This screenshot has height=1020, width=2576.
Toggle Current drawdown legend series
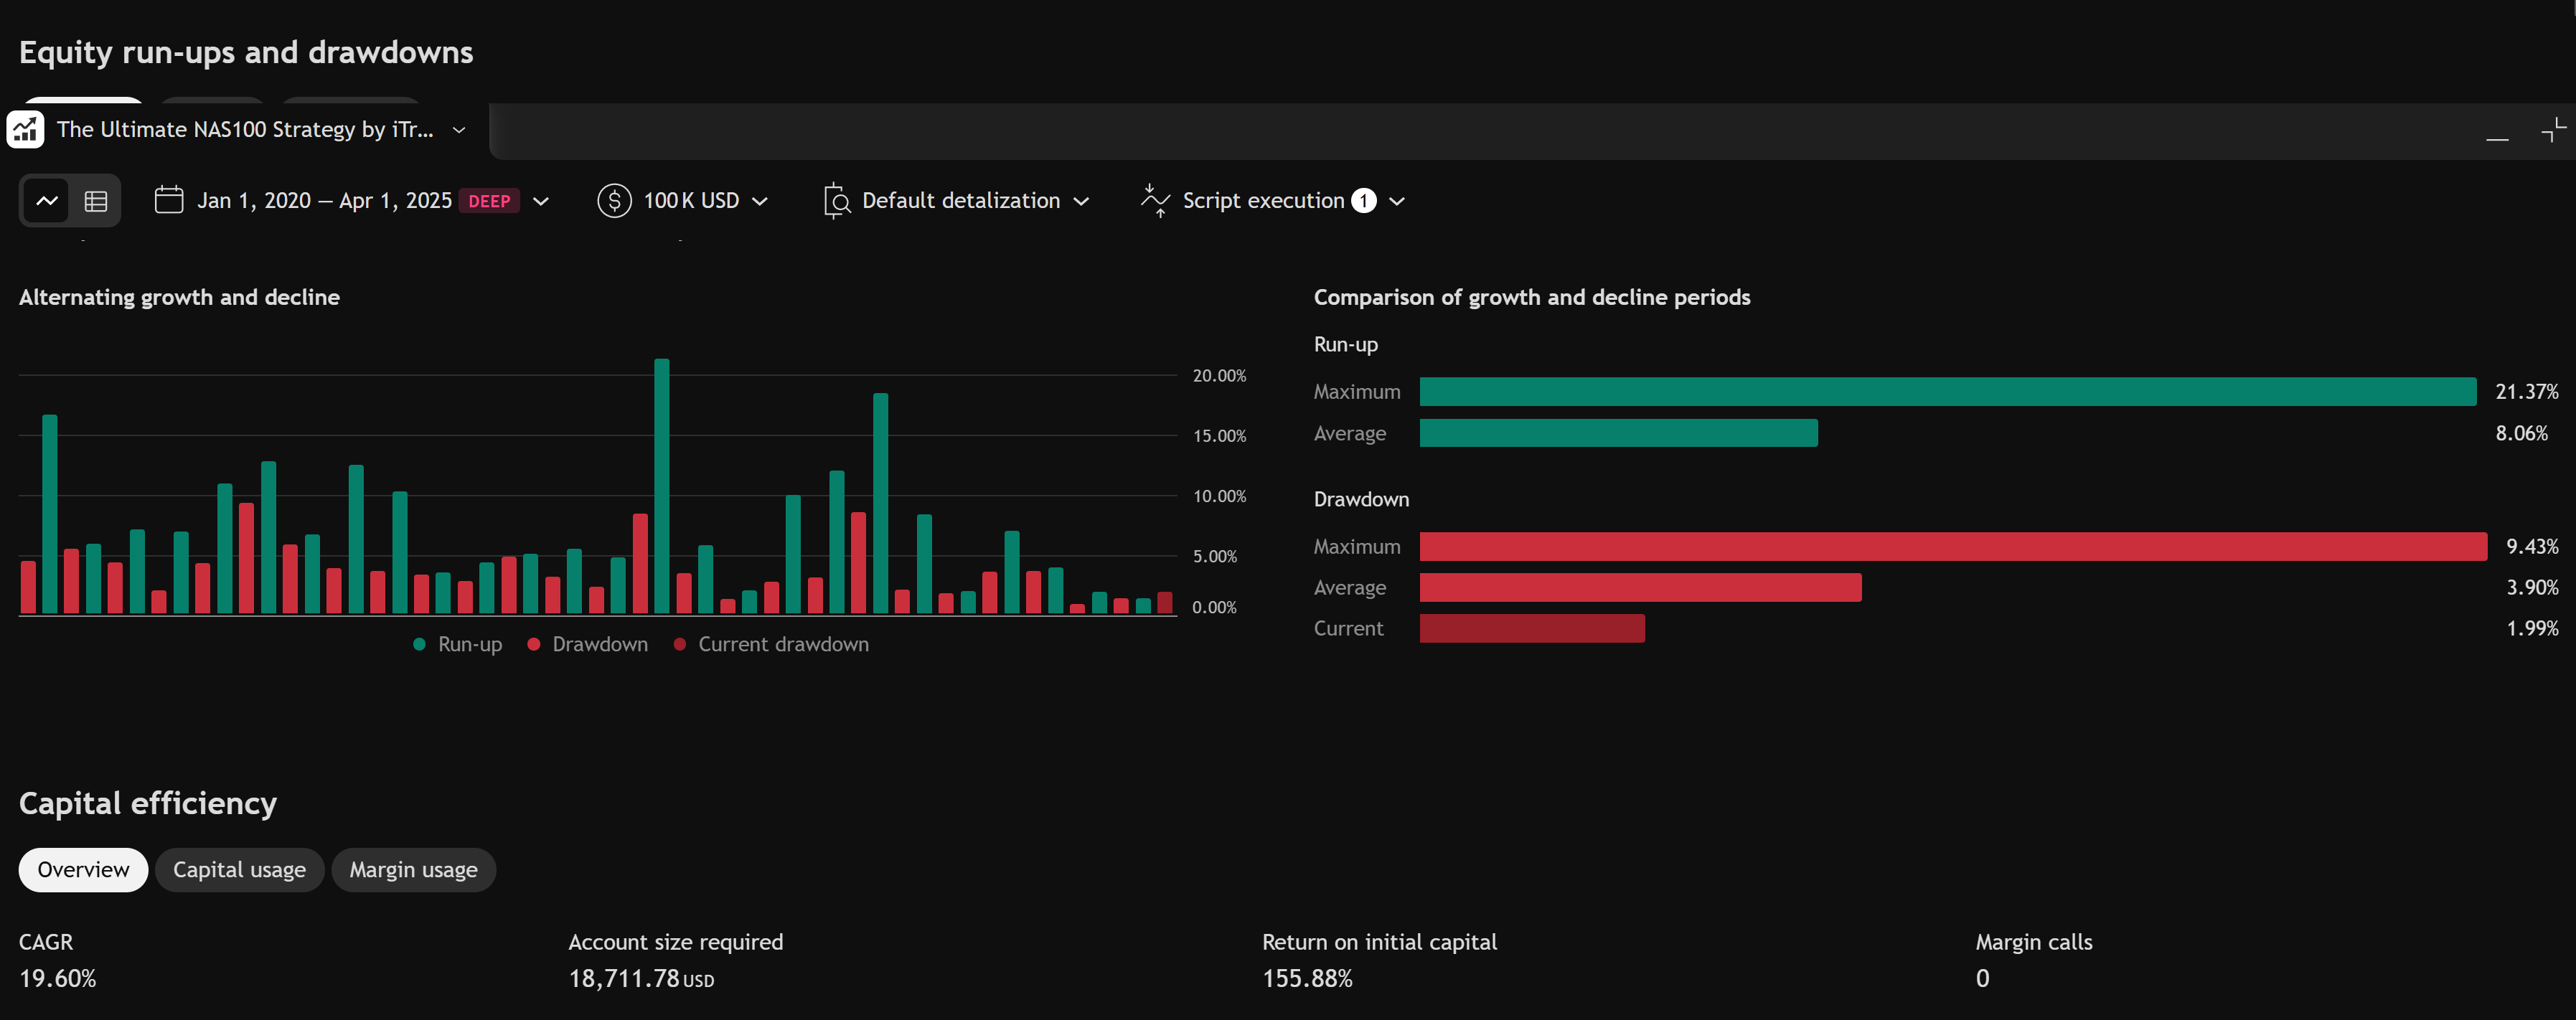coord(771,644)
